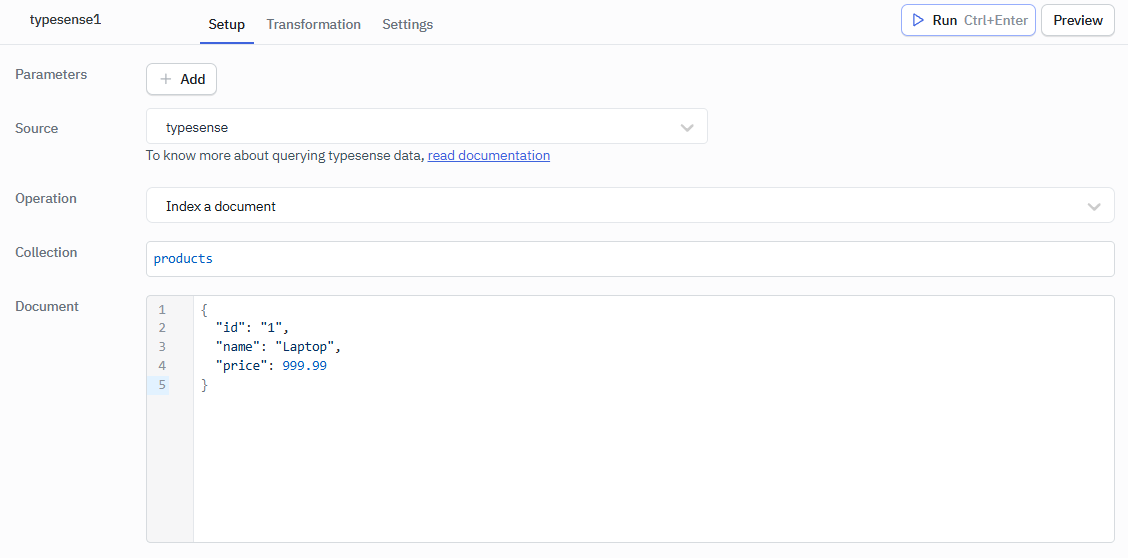Click the plus icon to add parameter
Image resolution: width=1128 pixels, height=558 pixels.
[x=166, y=79]
